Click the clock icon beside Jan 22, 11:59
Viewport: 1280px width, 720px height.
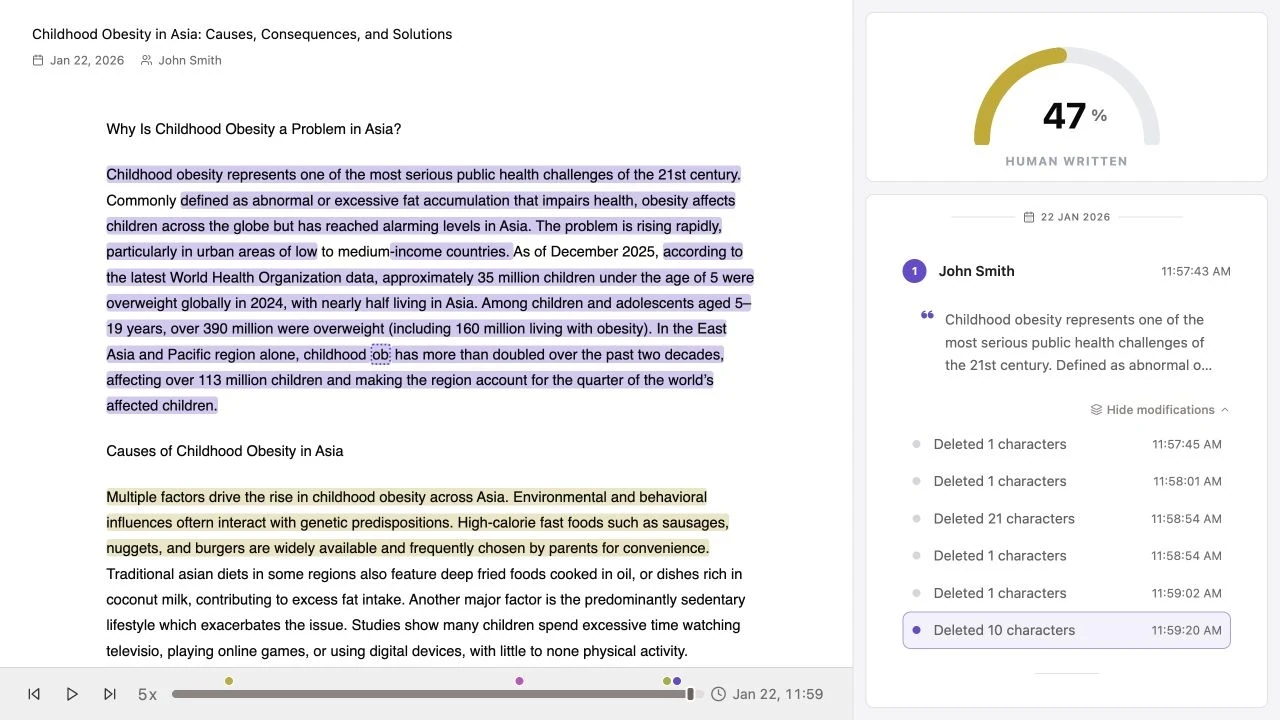click(x=718, y=694)
